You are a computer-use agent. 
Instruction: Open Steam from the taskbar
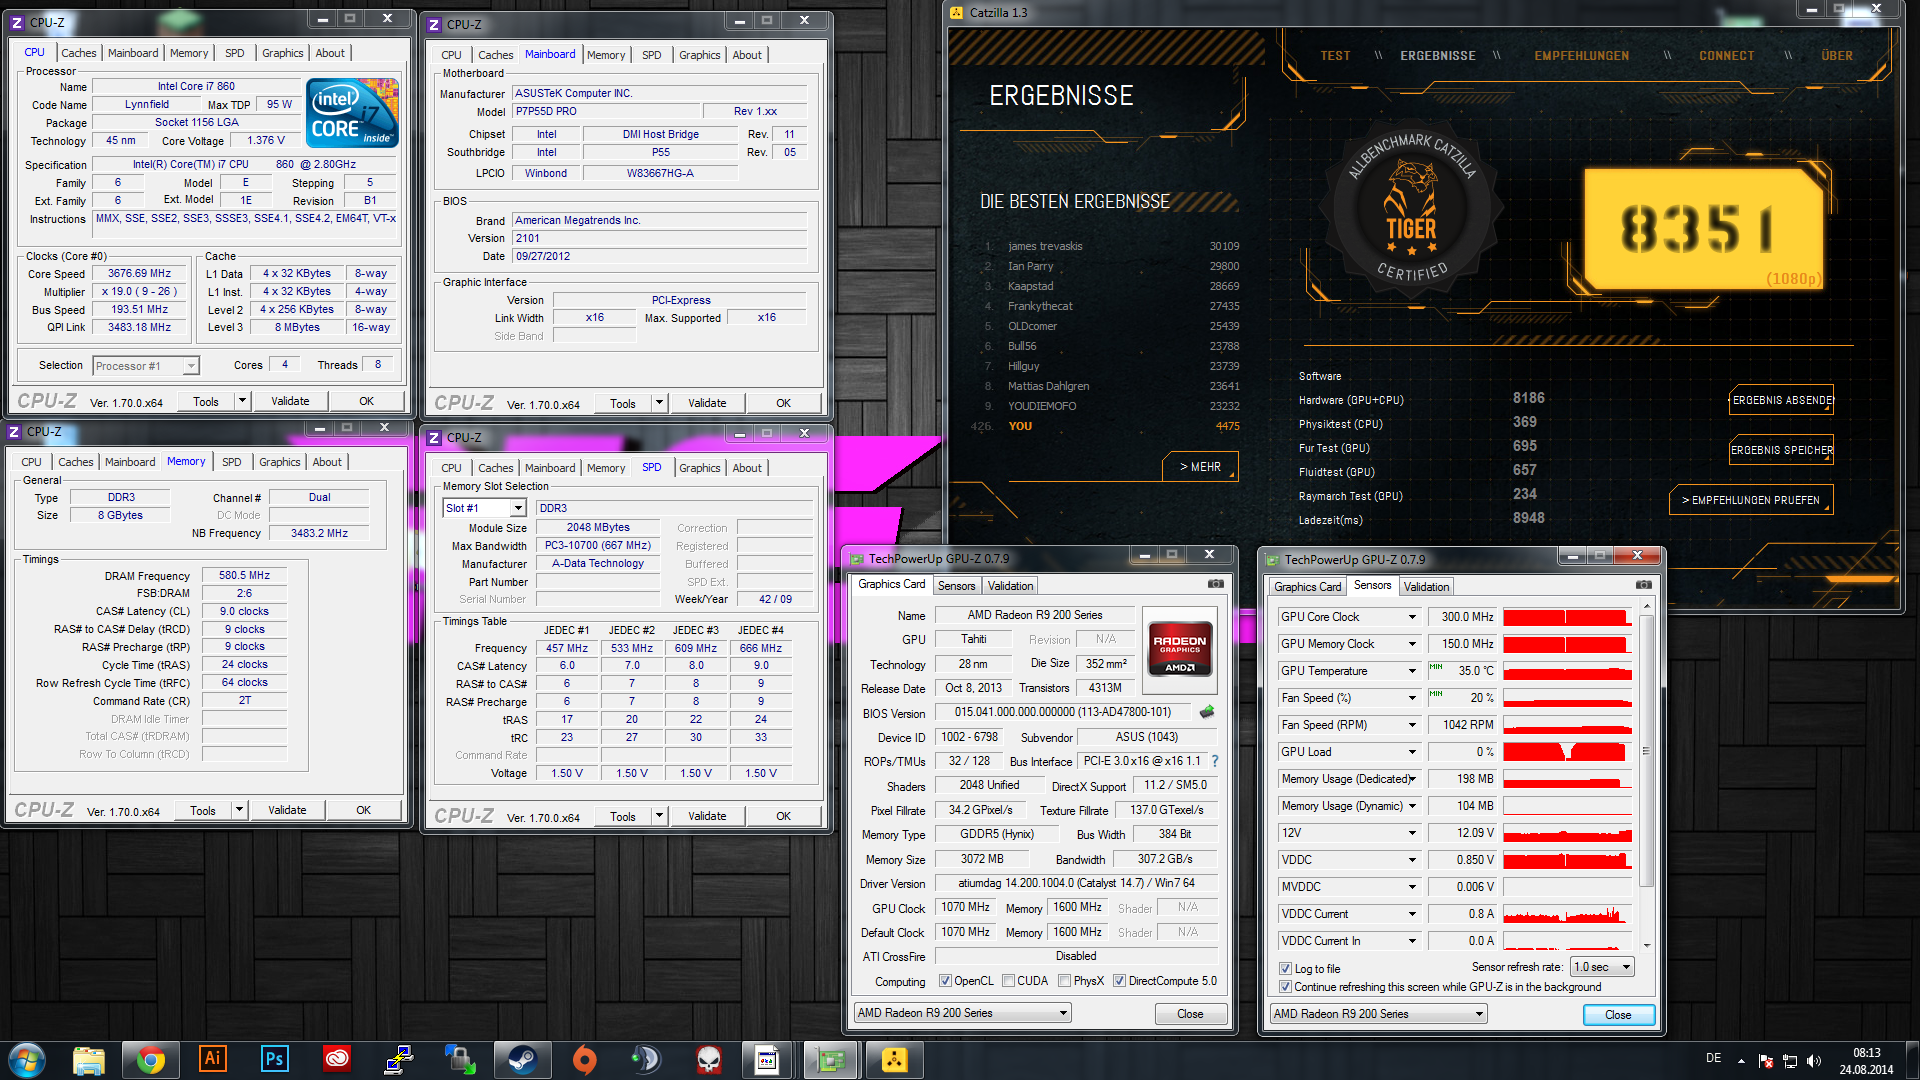523,1060
